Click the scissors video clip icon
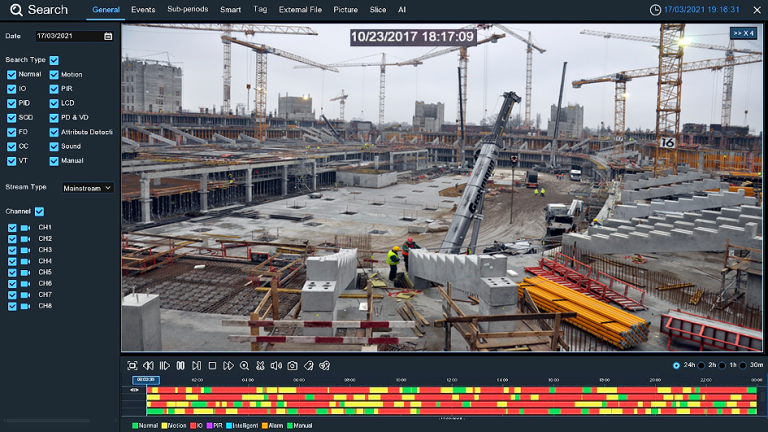The height and width of the screenshot is (432, 768). click(260, 366)
